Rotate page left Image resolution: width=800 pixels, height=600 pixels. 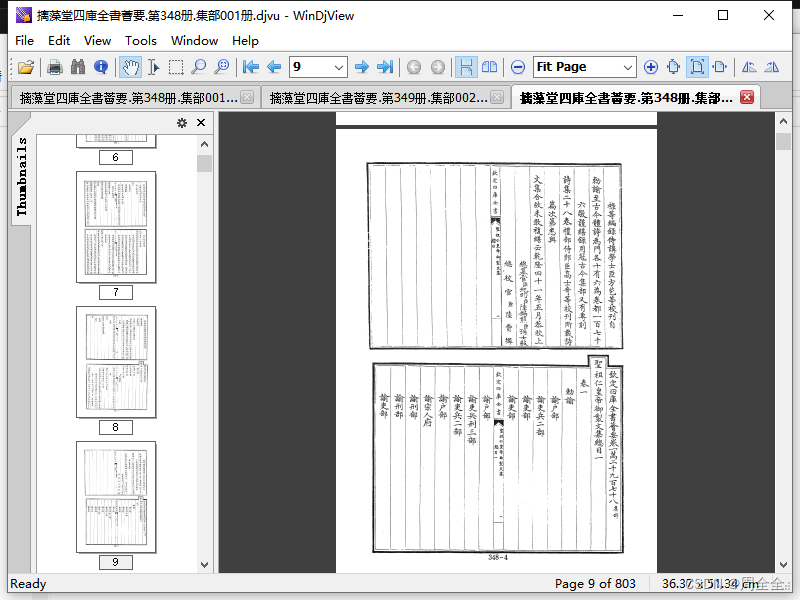[748, 67]
